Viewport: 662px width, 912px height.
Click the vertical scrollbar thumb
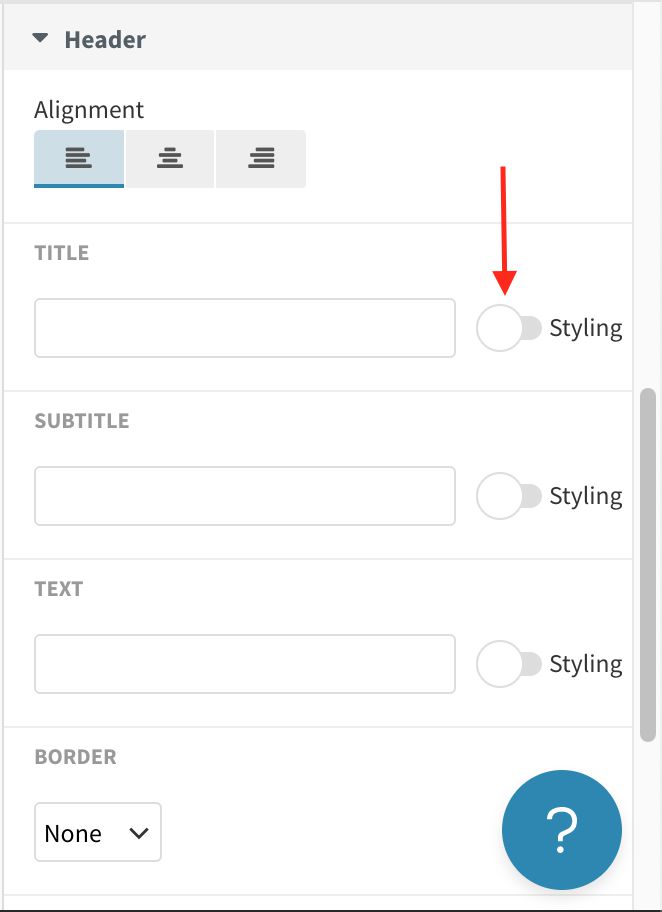point(648,565)
